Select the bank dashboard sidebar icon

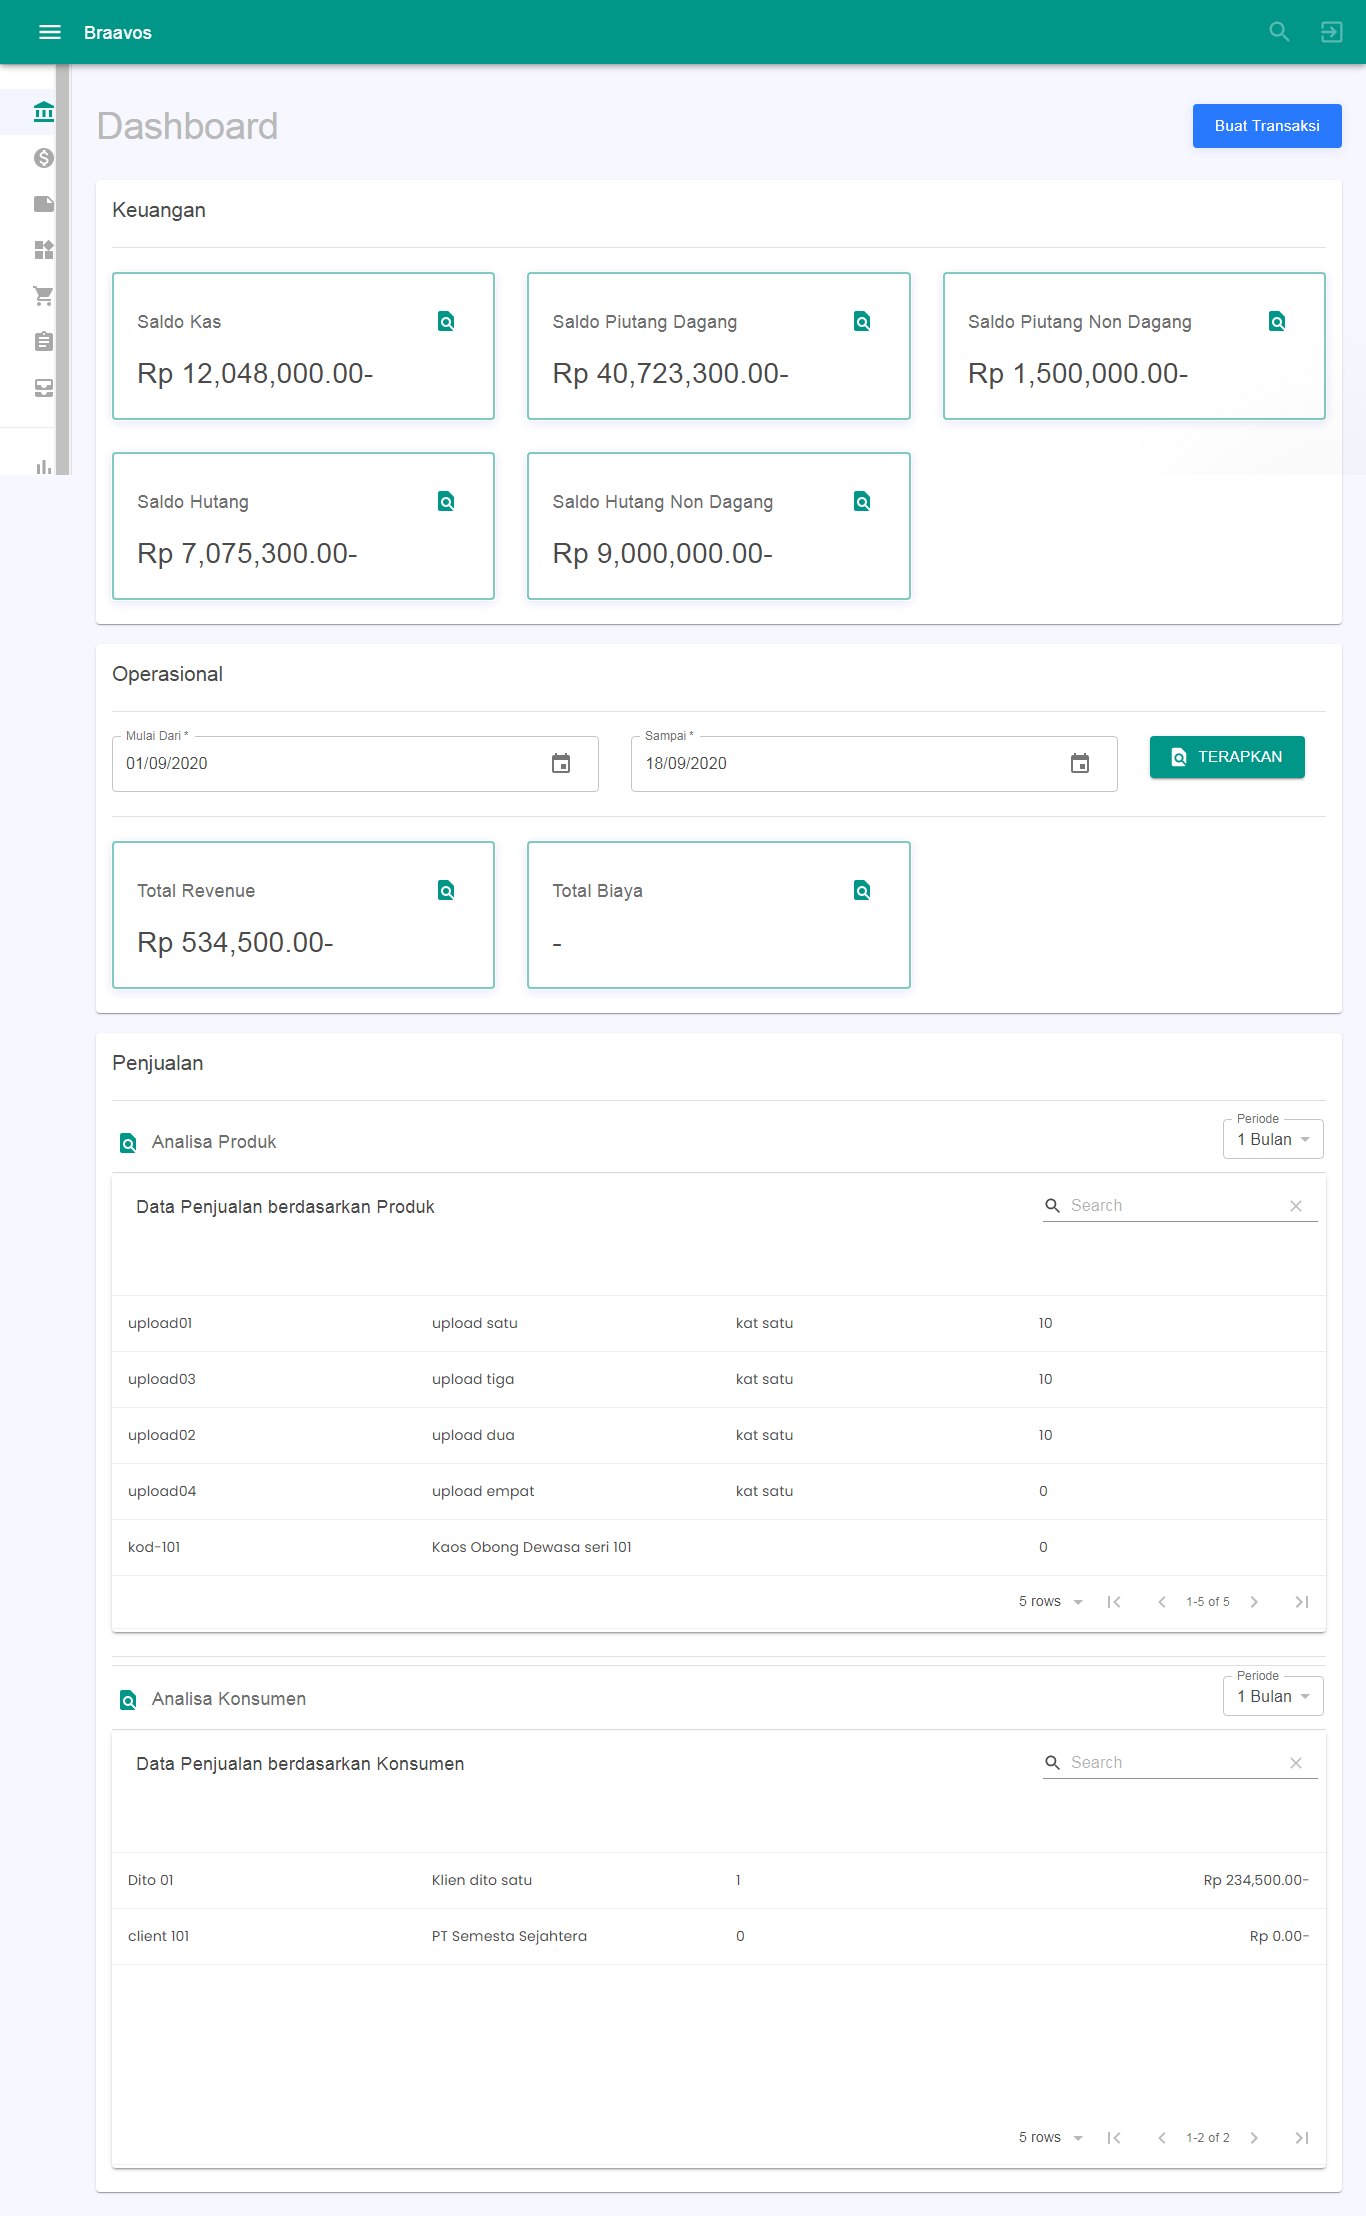pyautogui.click(x=43, y=111)
